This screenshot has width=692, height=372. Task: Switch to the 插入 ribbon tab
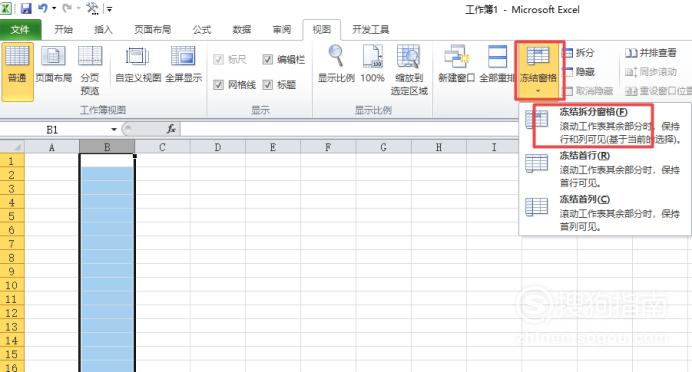click(103, 30)
